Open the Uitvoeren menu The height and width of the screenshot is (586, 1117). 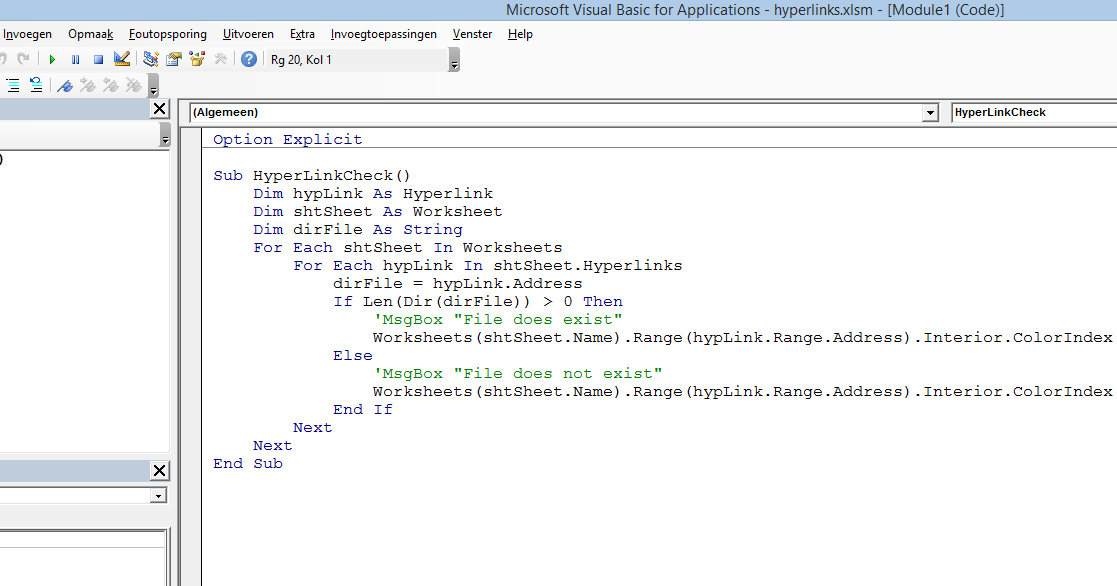pyautogui.click(x=248, y=34)
